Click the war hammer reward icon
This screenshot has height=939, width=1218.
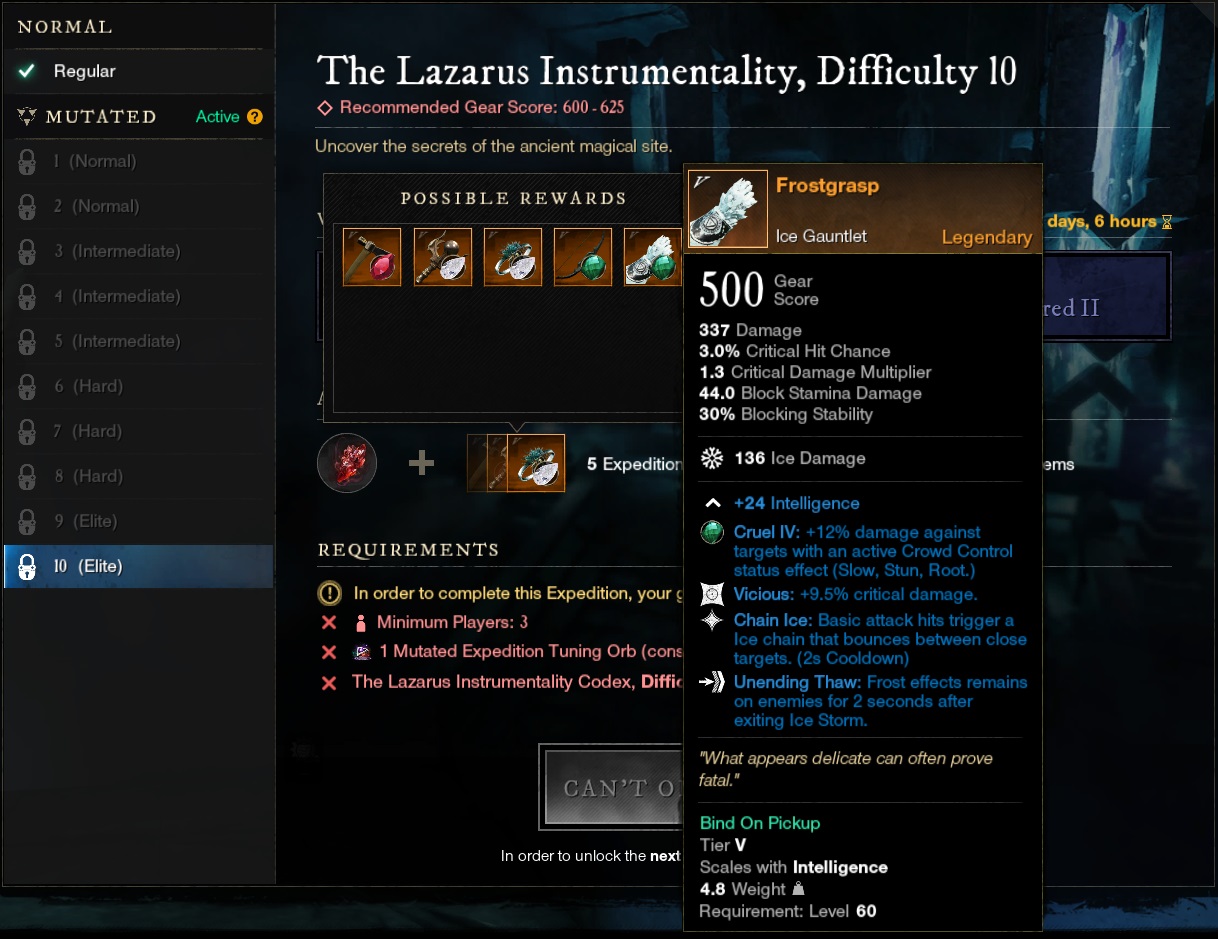pos(442,257)
